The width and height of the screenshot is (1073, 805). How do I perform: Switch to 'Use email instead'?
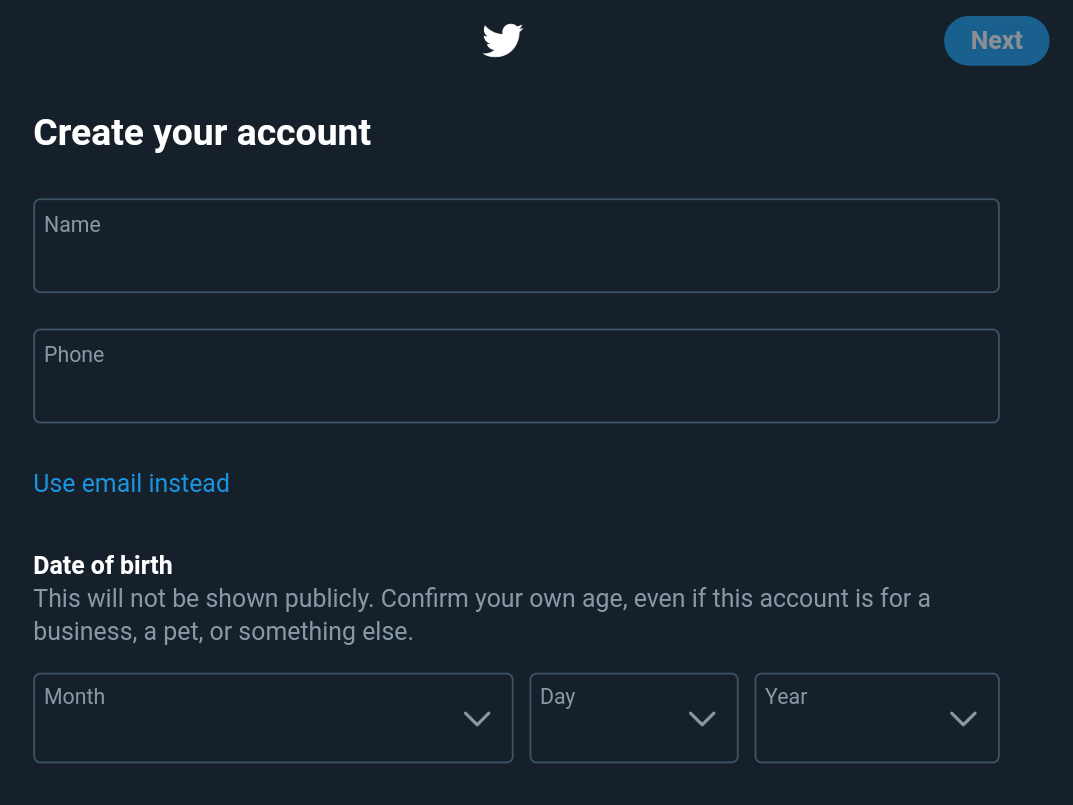[x=131, y=484]
